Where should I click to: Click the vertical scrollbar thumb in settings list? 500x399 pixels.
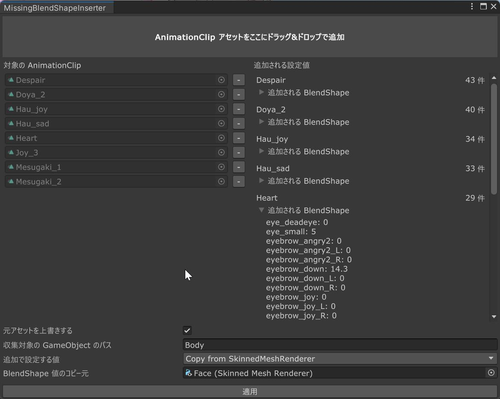[494, 138]
